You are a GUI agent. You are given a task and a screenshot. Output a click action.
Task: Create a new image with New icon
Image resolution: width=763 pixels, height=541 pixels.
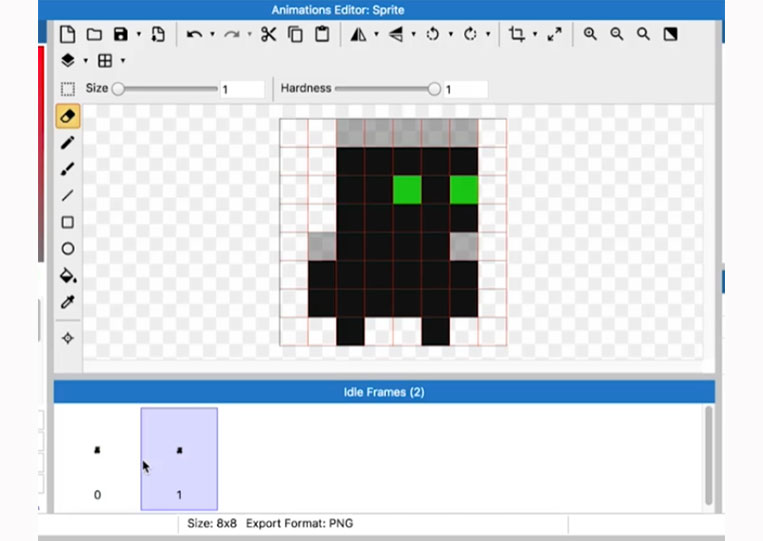(x=67, y=35)
